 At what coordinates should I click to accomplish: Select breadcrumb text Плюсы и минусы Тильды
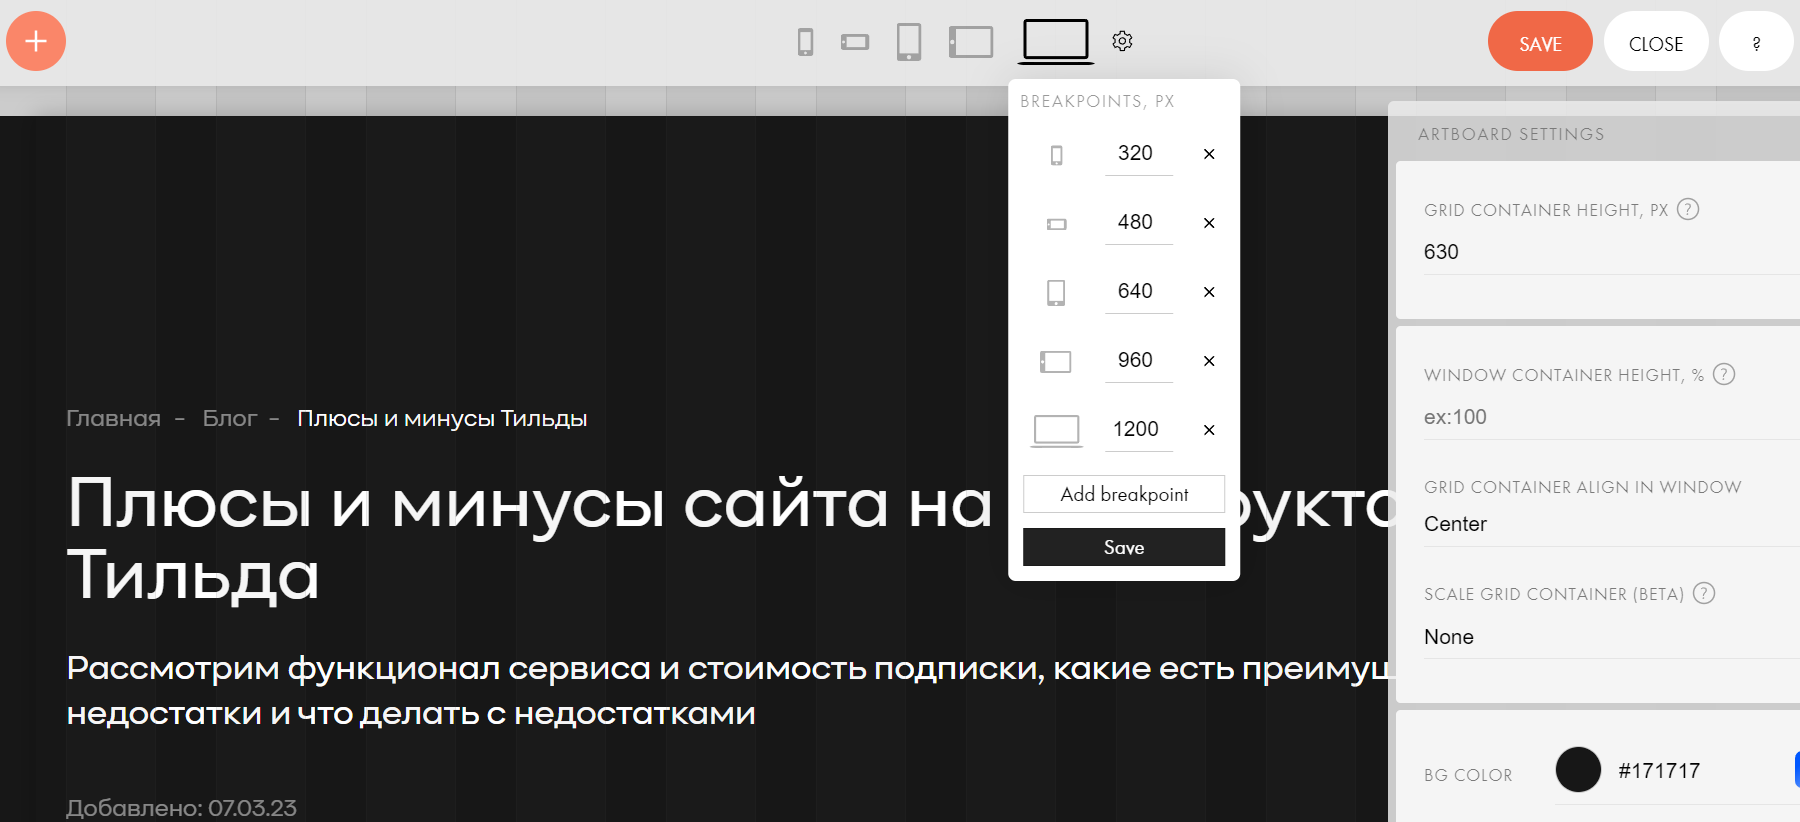[x=442, y=419]
